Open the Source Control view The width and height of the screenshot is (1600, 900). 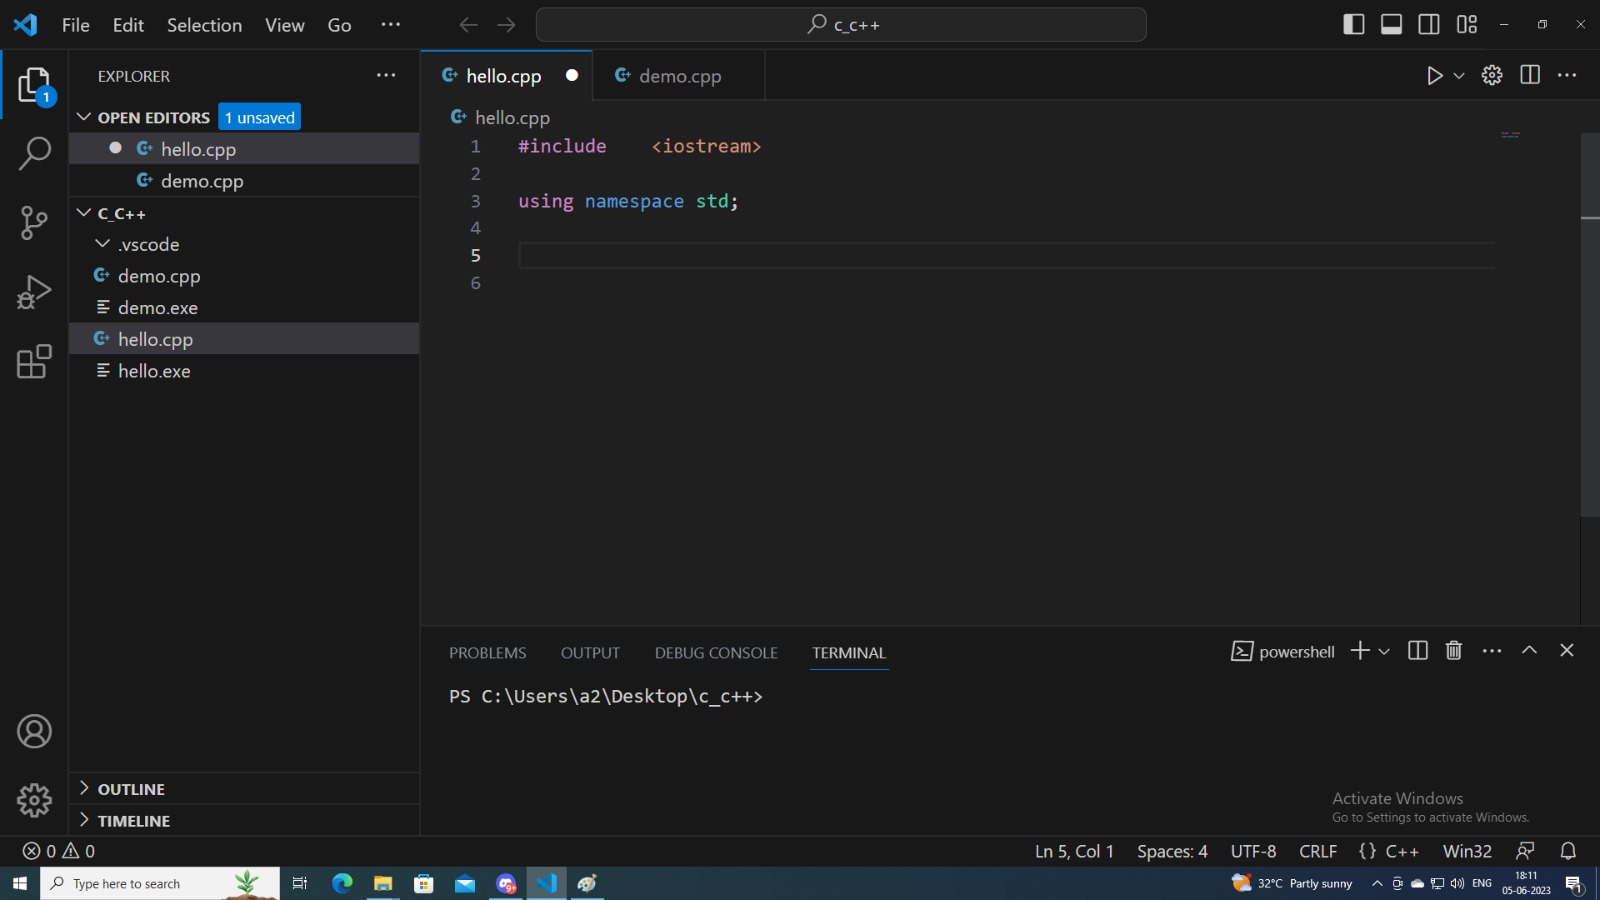[x=34, y=222]
